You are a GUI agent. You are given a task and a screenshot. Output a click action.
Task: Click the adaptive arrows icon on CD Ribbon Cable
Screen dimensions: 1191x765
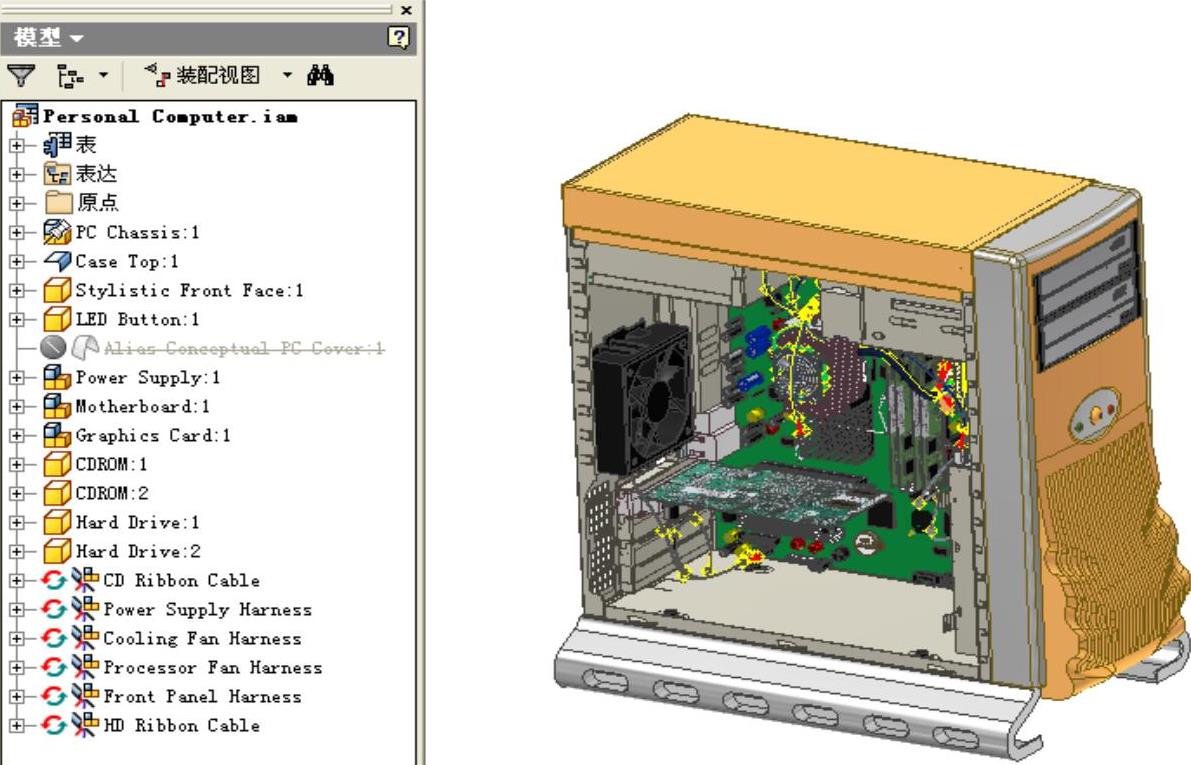point(53,580)
